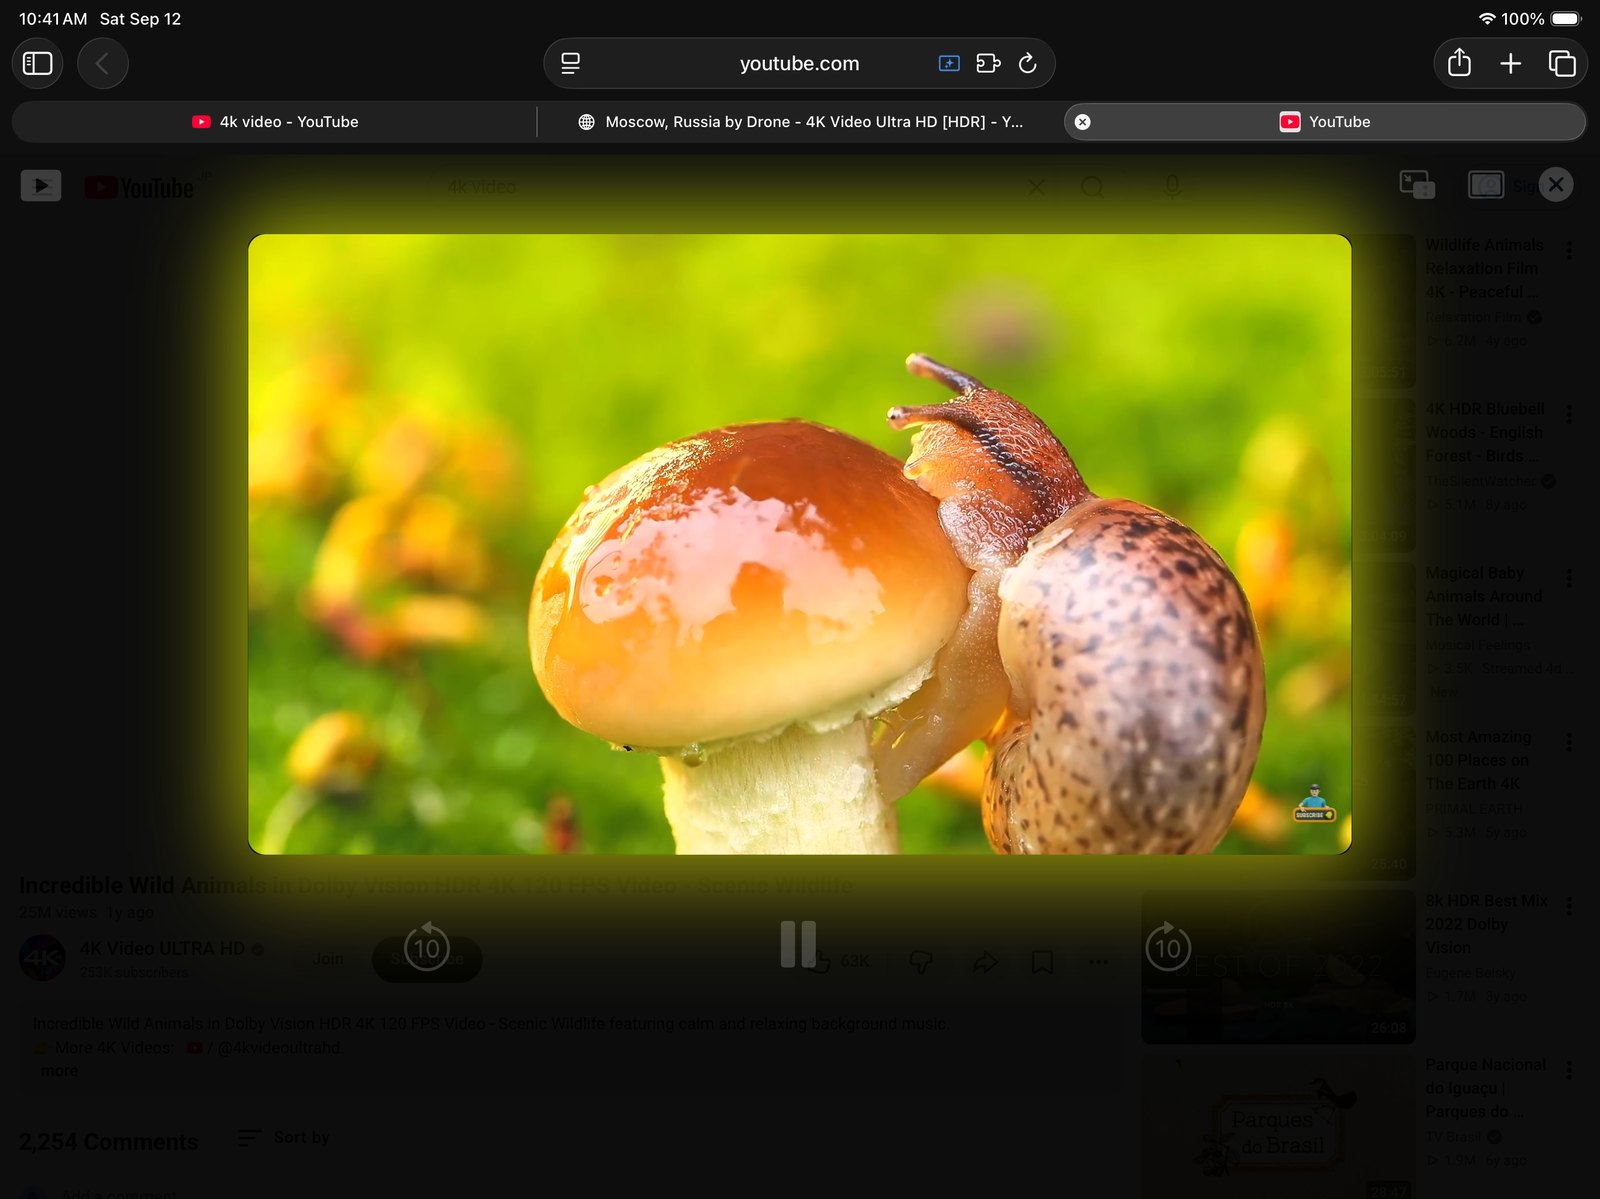This screenshot has width=1600, height=1199.
Task: Skip forward 10 seconds
Action: (1168, 945)
